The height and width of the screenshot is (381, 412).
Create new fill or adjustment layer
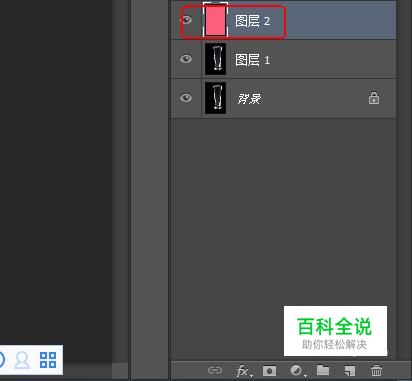pos(297,370)
